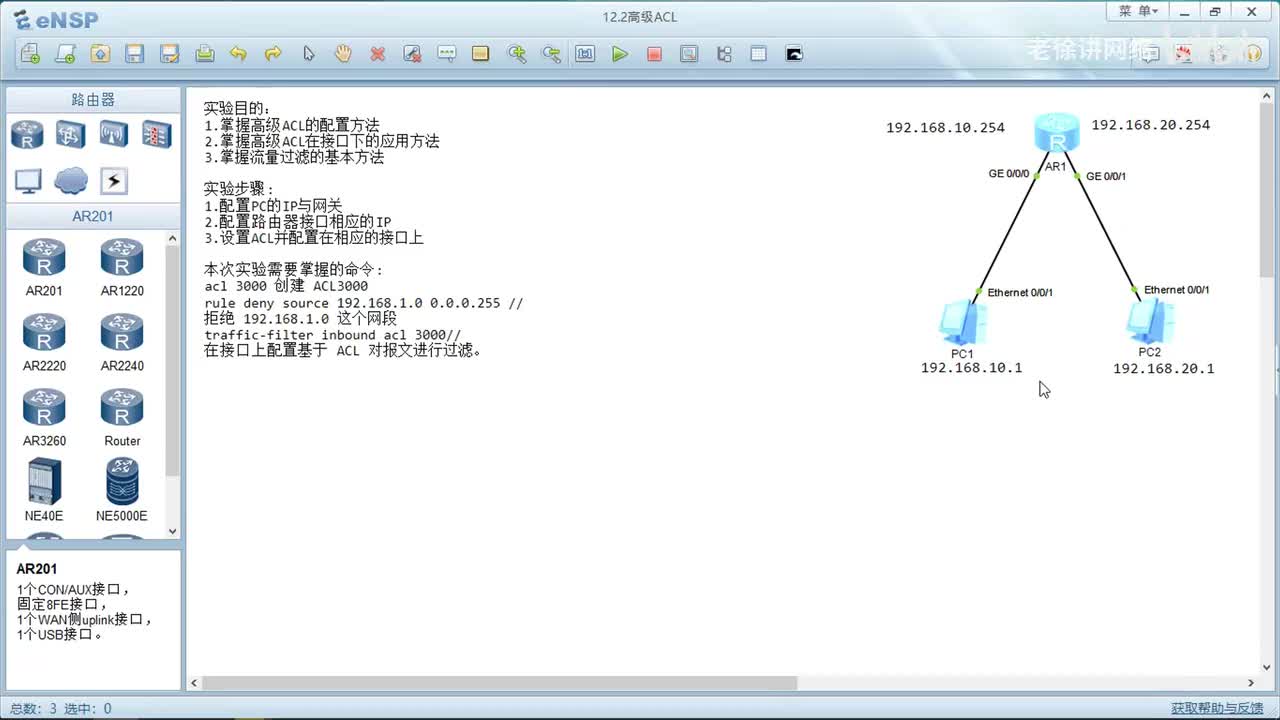
Task: Click the lab notes text block
Action: (x=363, y=229)
